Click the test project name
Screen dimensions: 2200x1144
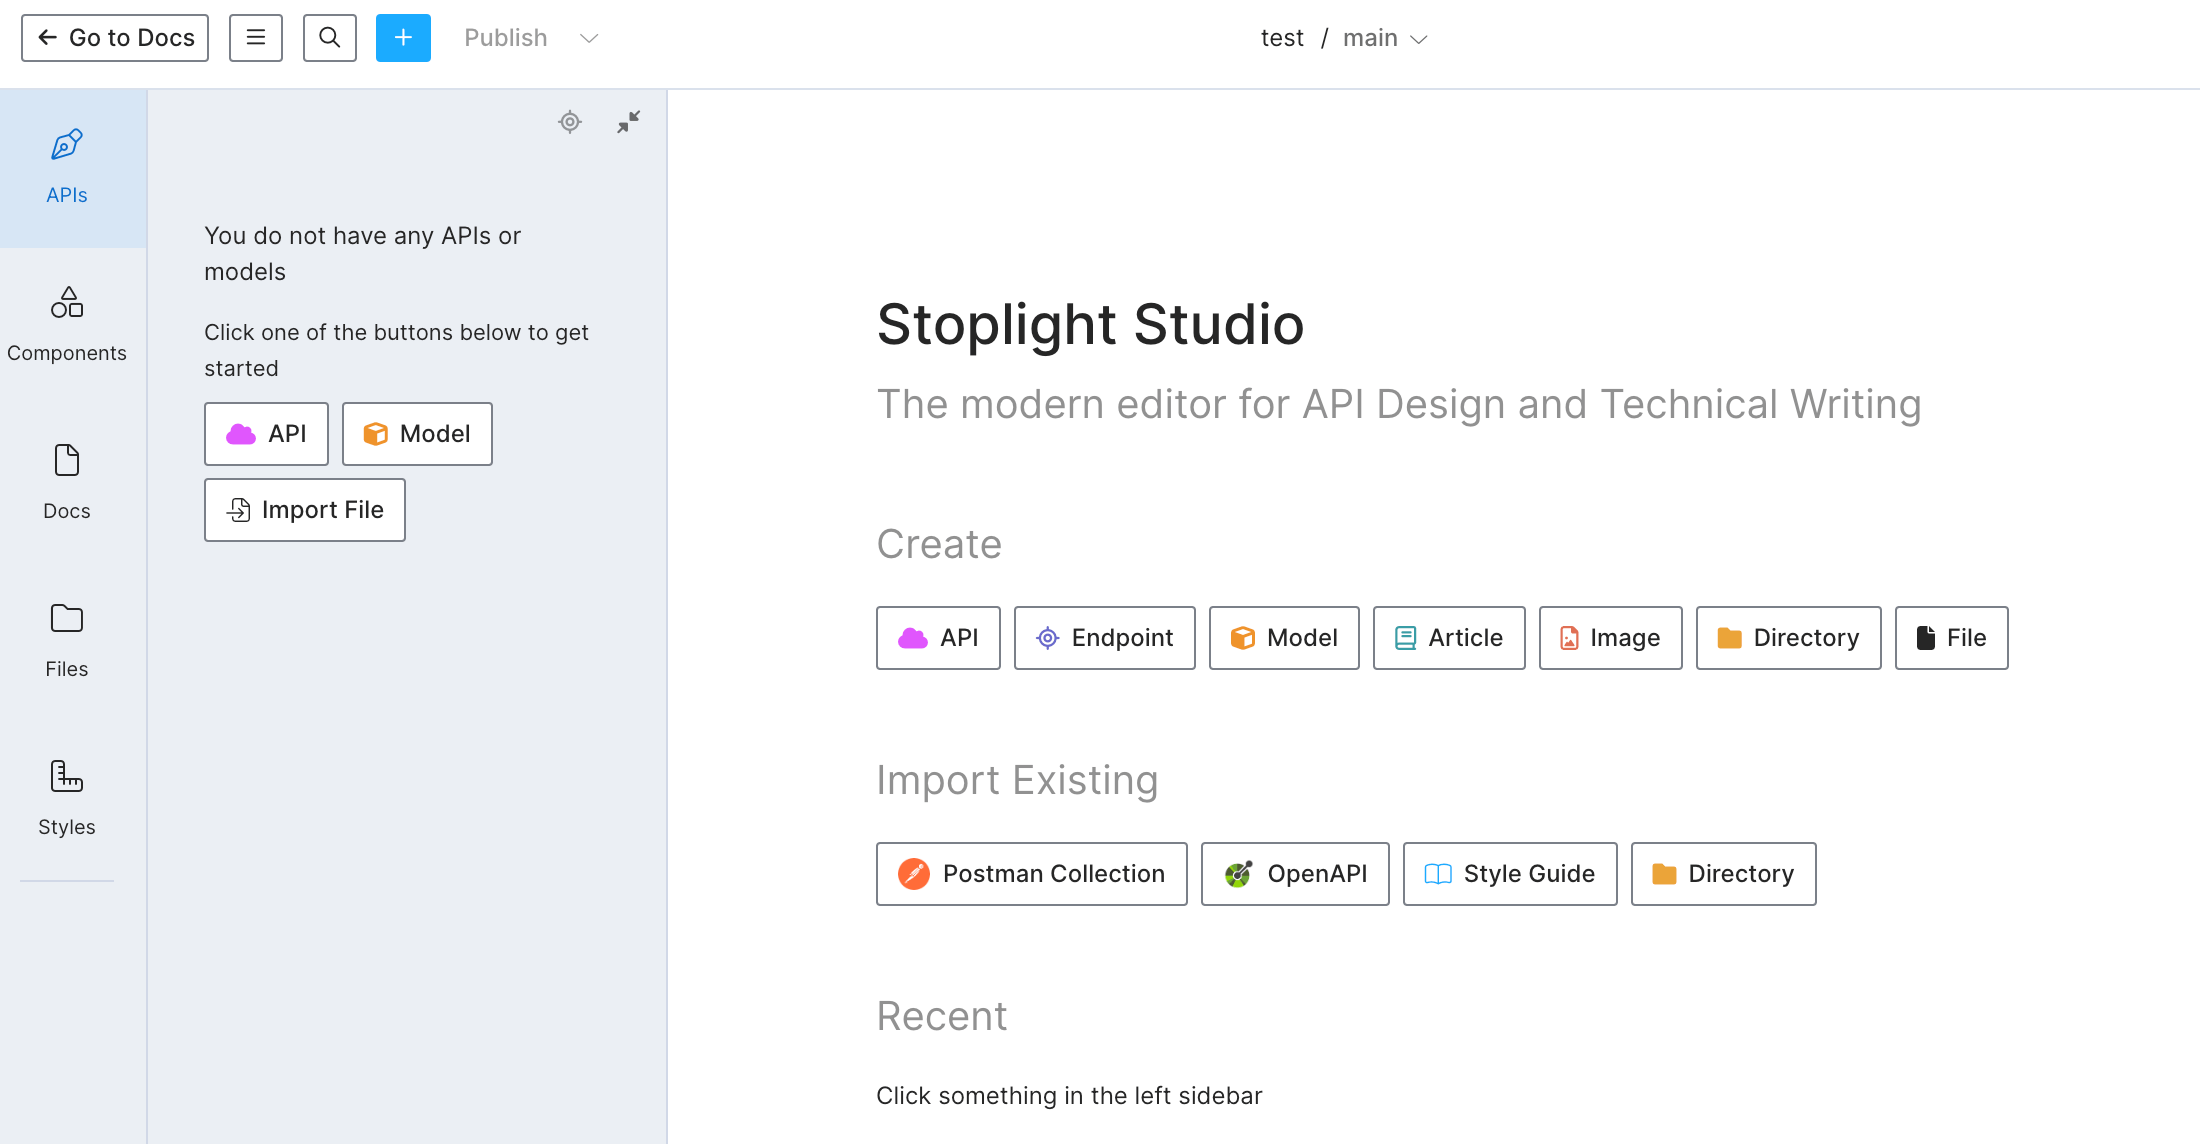point(1282,38)
